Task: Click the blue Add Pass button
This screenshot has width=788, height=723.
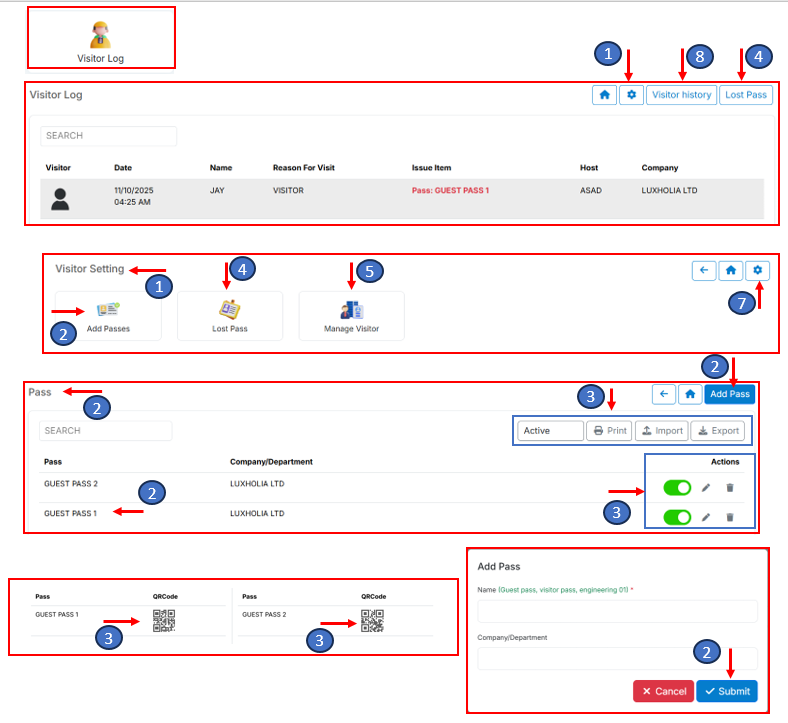Action: [729, 394]
